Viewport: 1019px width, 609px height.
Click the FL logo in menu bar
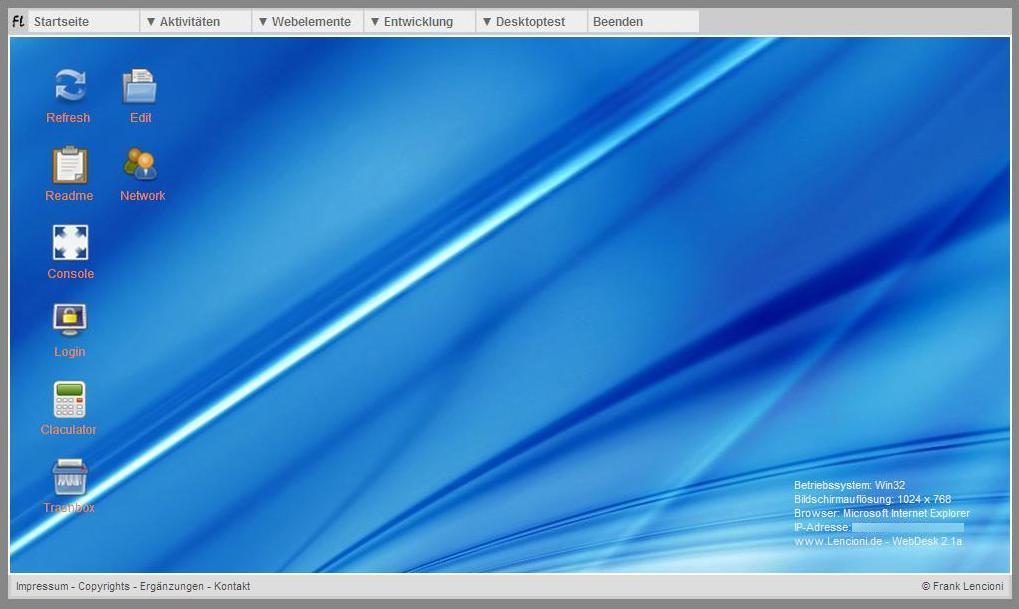click(18, 21)
